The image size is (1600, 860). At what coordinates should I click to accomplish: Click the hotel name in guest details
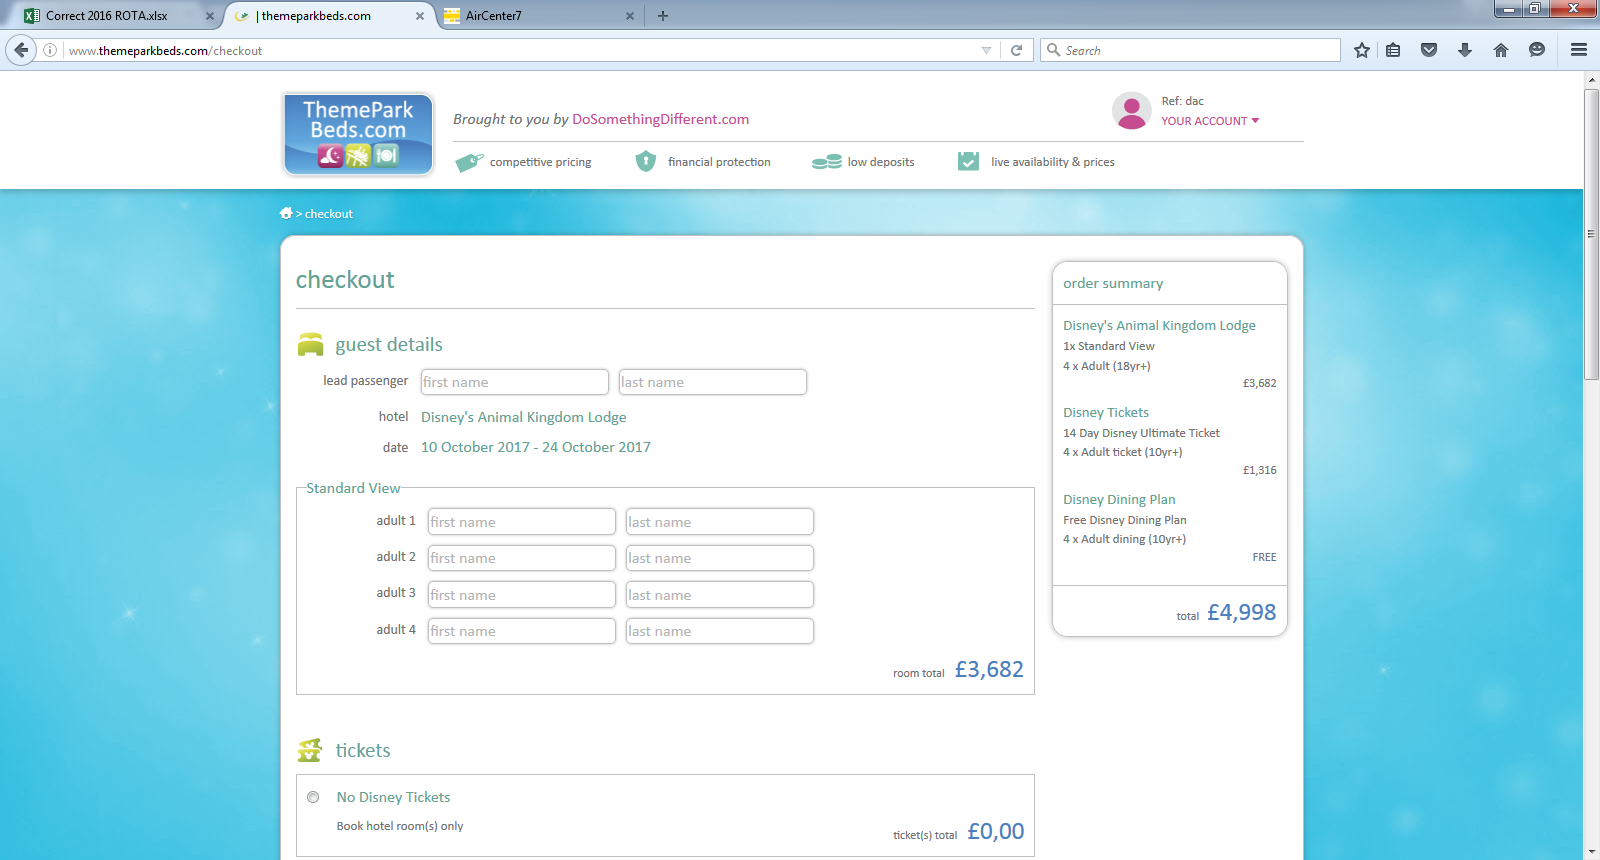(524, 417)
